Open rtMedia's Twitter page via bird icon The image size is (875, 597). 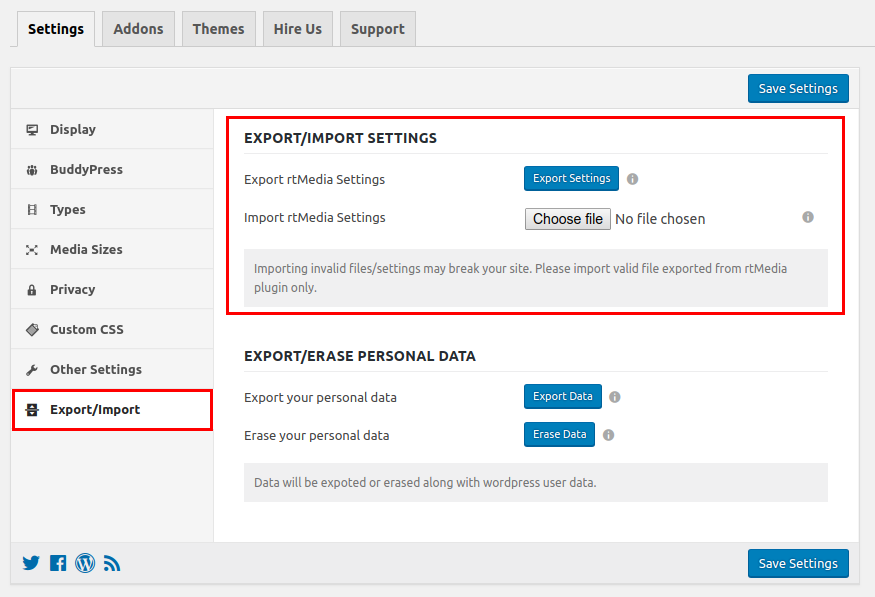click(30, 563)
